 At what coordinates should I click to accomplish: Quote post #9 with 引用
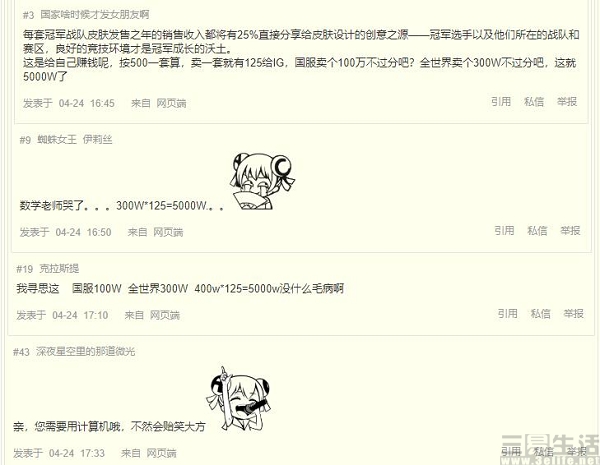pos(504,231)
